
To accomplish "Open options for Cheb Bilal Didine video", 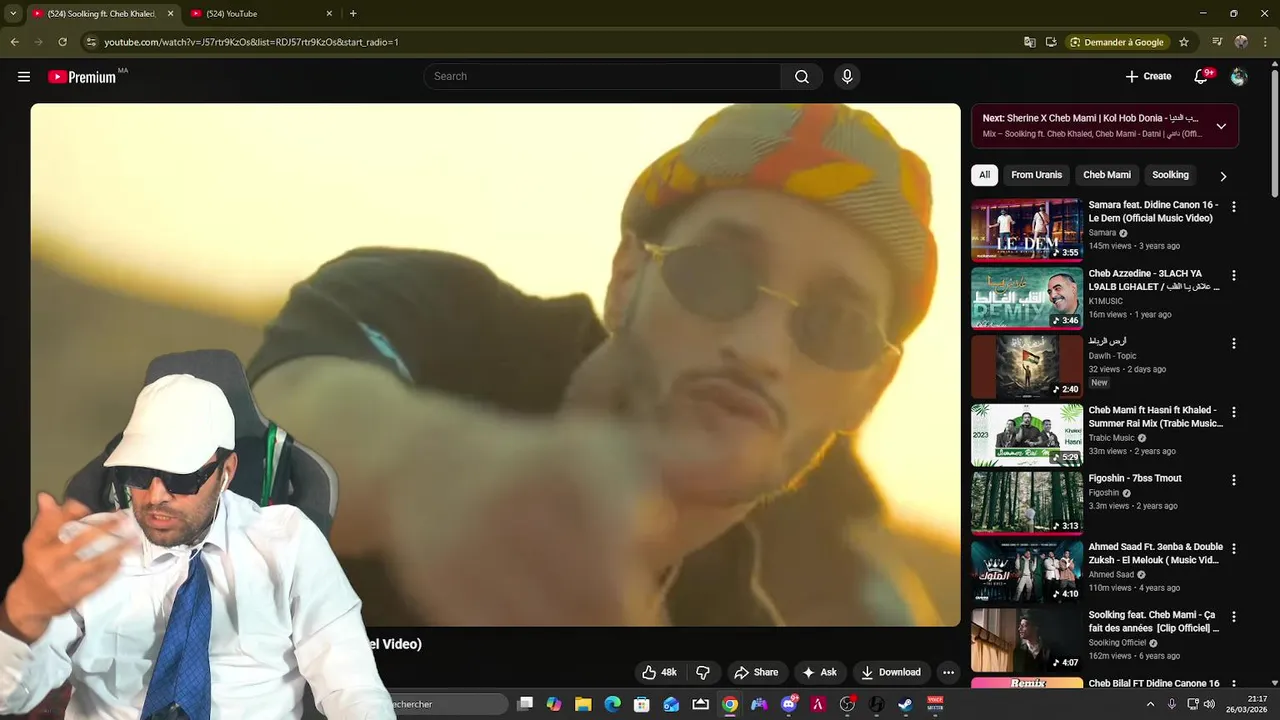I will (x=1233, y=685).
